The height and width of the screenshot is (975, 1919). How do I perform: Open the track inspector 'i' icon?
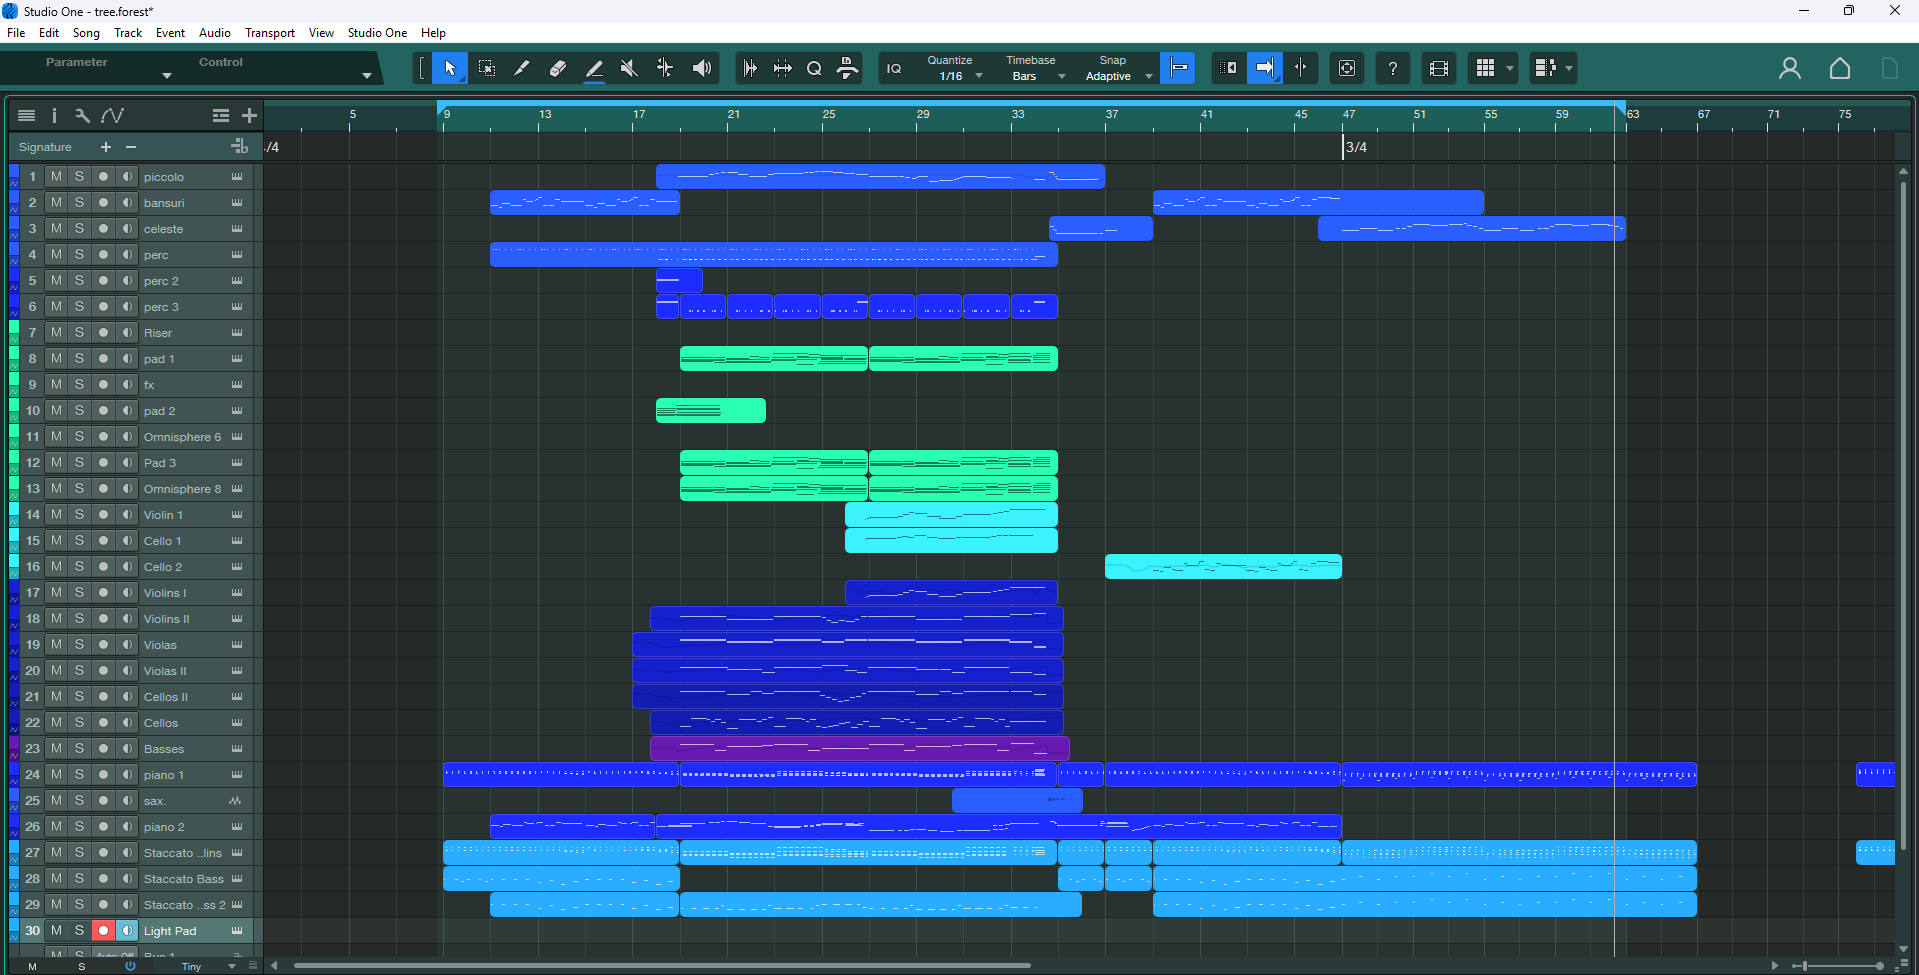54,116
